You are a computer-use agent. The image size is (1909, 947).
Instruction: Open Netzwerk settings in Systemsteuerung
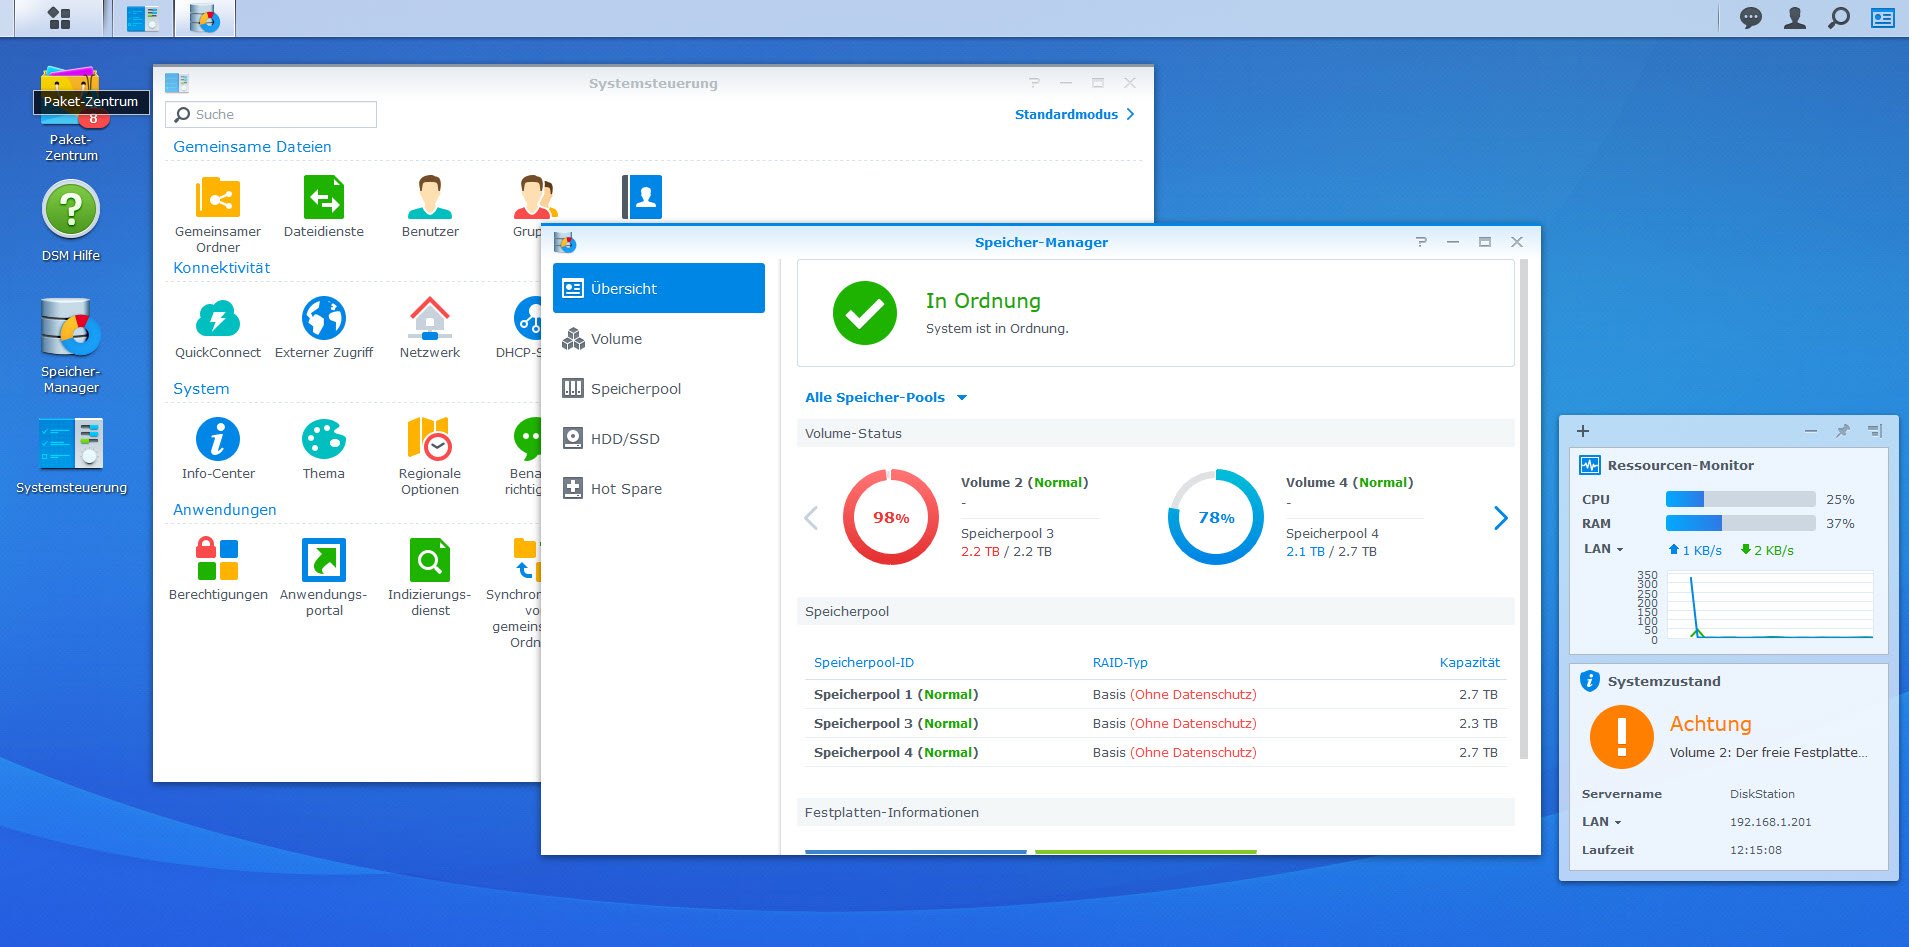coord(430,328)
